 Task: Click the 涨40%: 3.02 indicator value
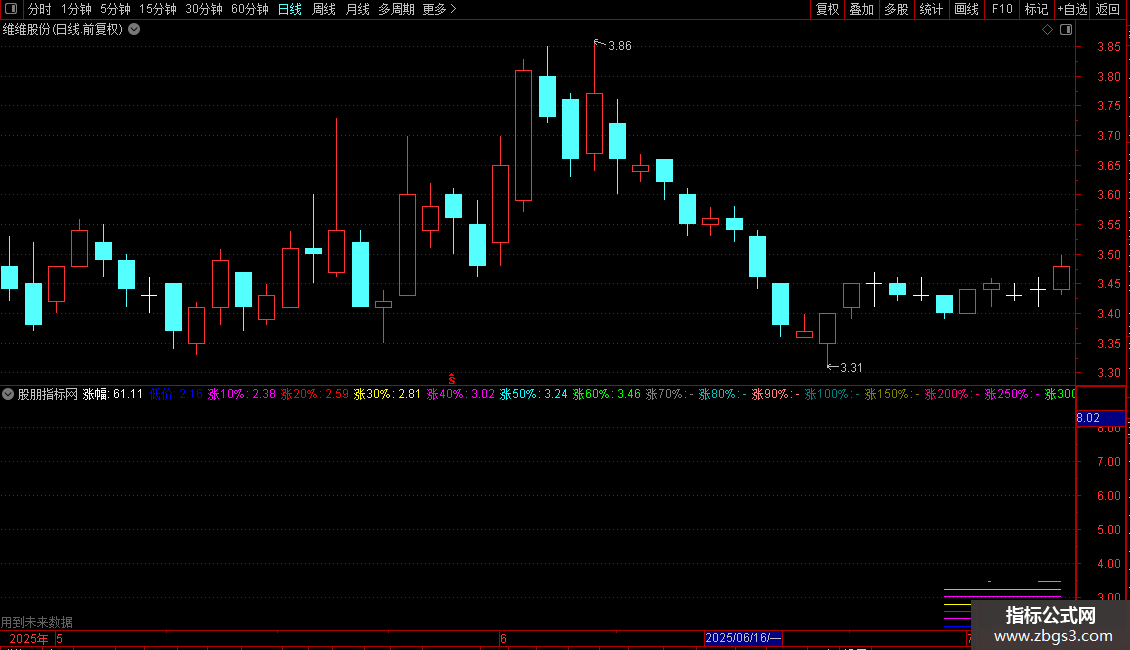coord(461,394)
